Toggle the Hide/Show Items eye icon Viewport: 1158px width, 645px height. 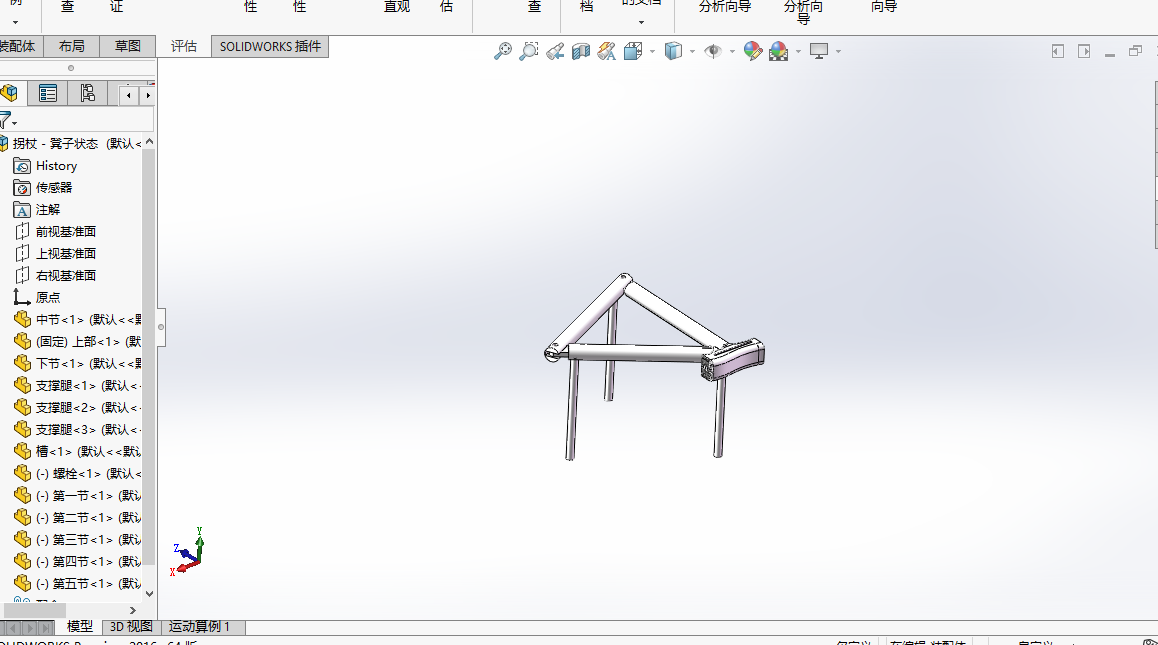[713, 51]
